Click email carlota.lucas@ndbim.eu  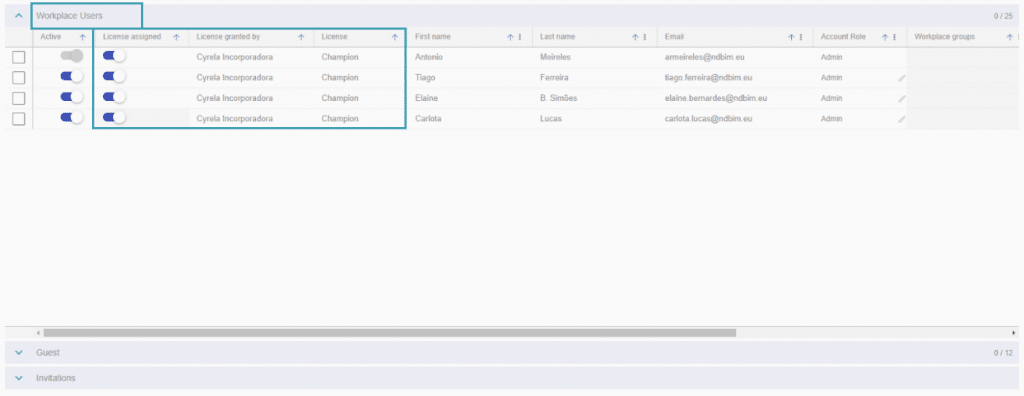[x=709, y=119]
